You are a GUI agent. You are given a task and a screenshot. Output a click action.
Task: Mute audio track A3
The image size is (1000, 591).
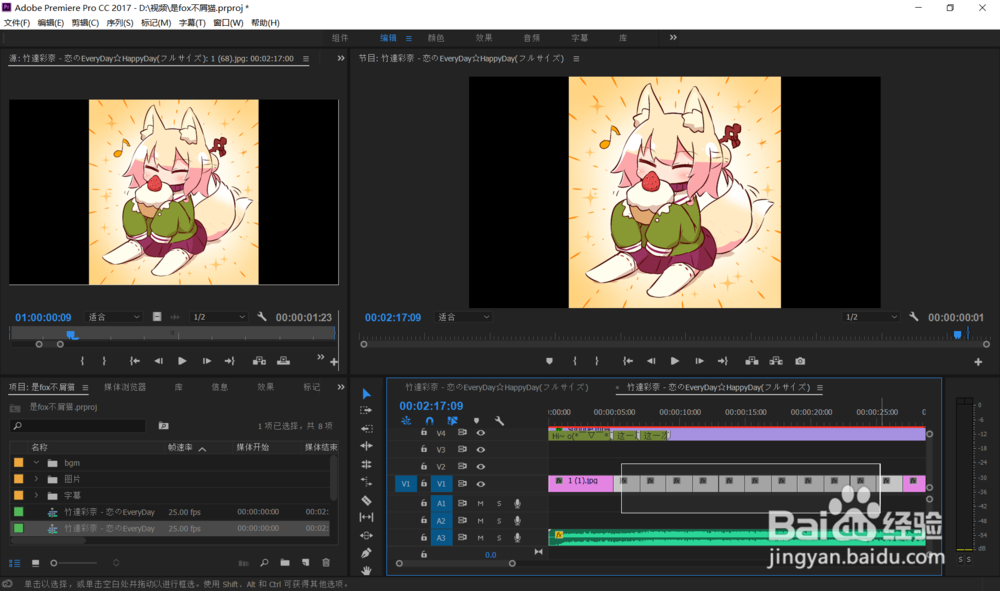(x=480, y=538)
